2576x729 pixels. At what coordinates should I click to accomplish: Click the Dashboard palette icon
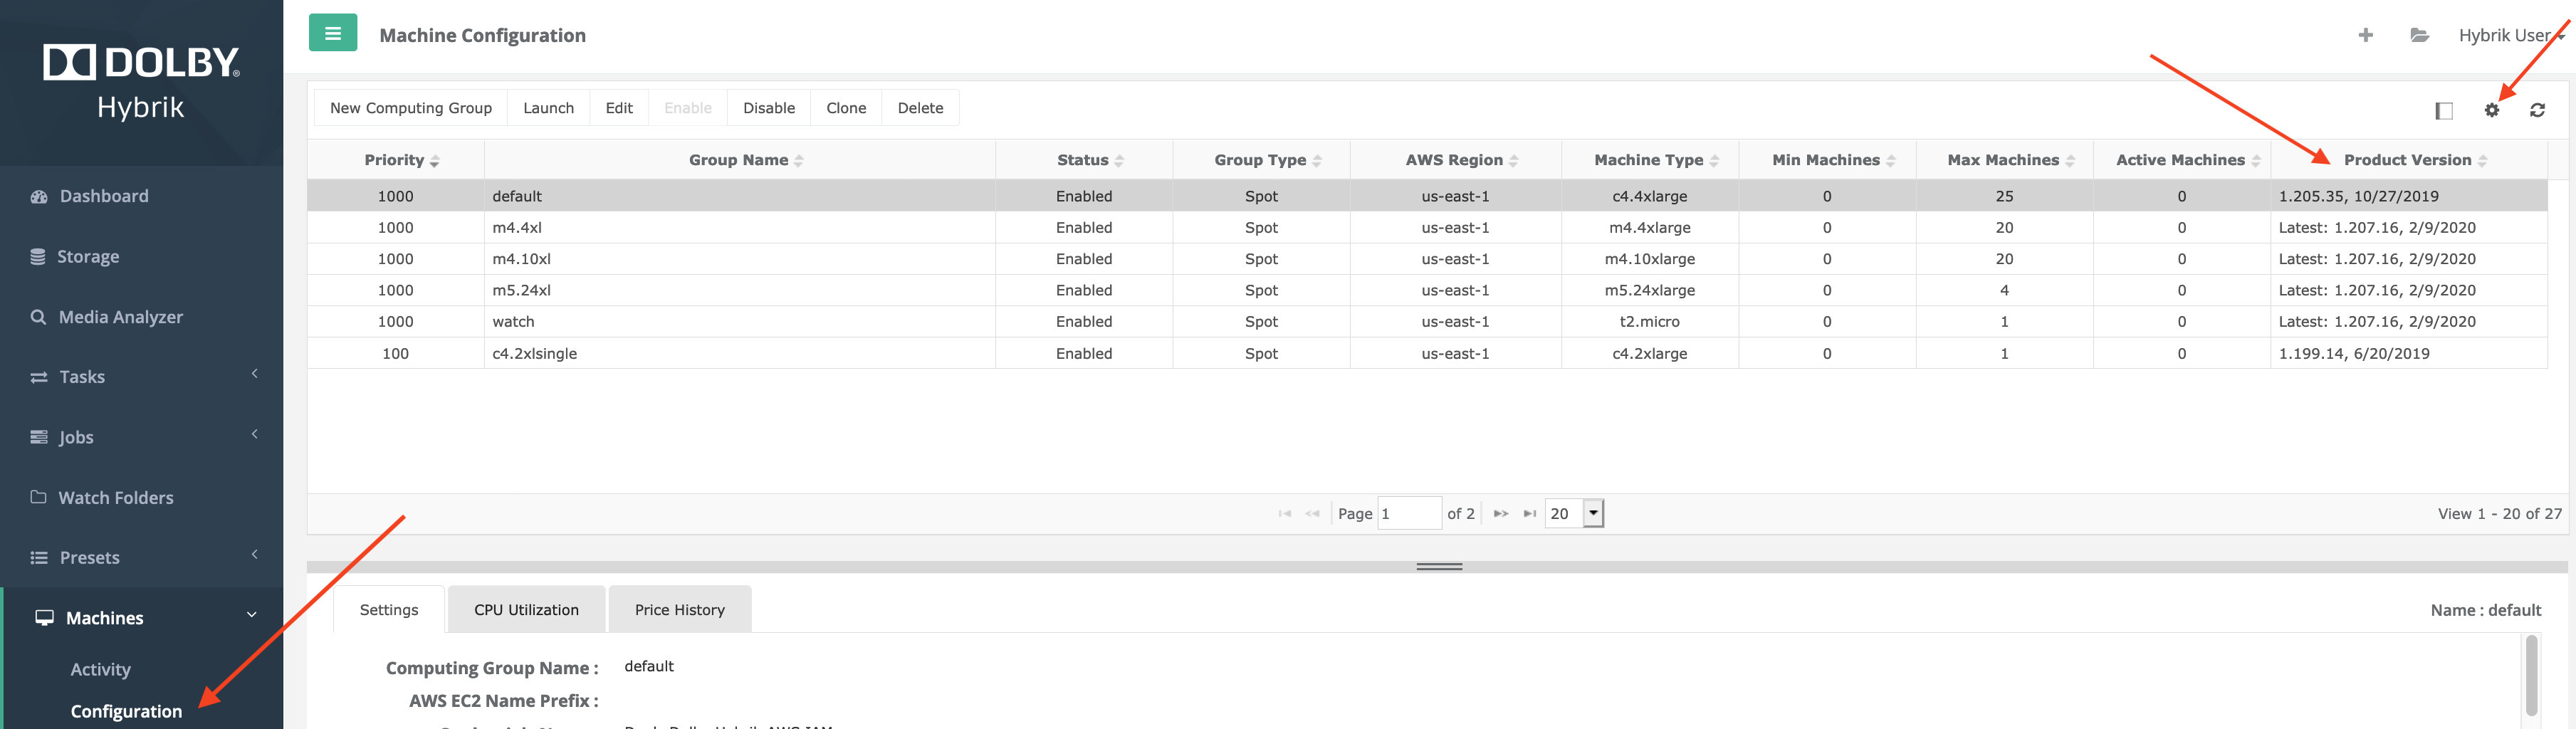pos(39,197)
